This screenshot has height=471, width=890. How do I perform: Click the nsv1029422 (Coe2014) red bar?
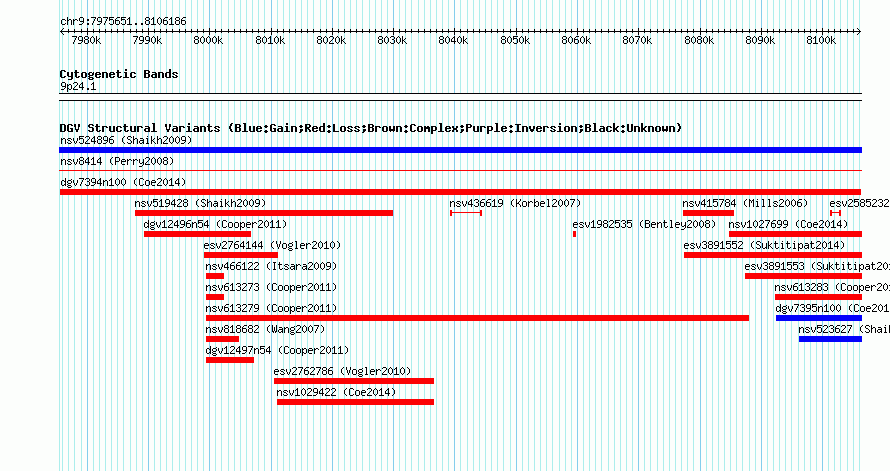point(355,402)
